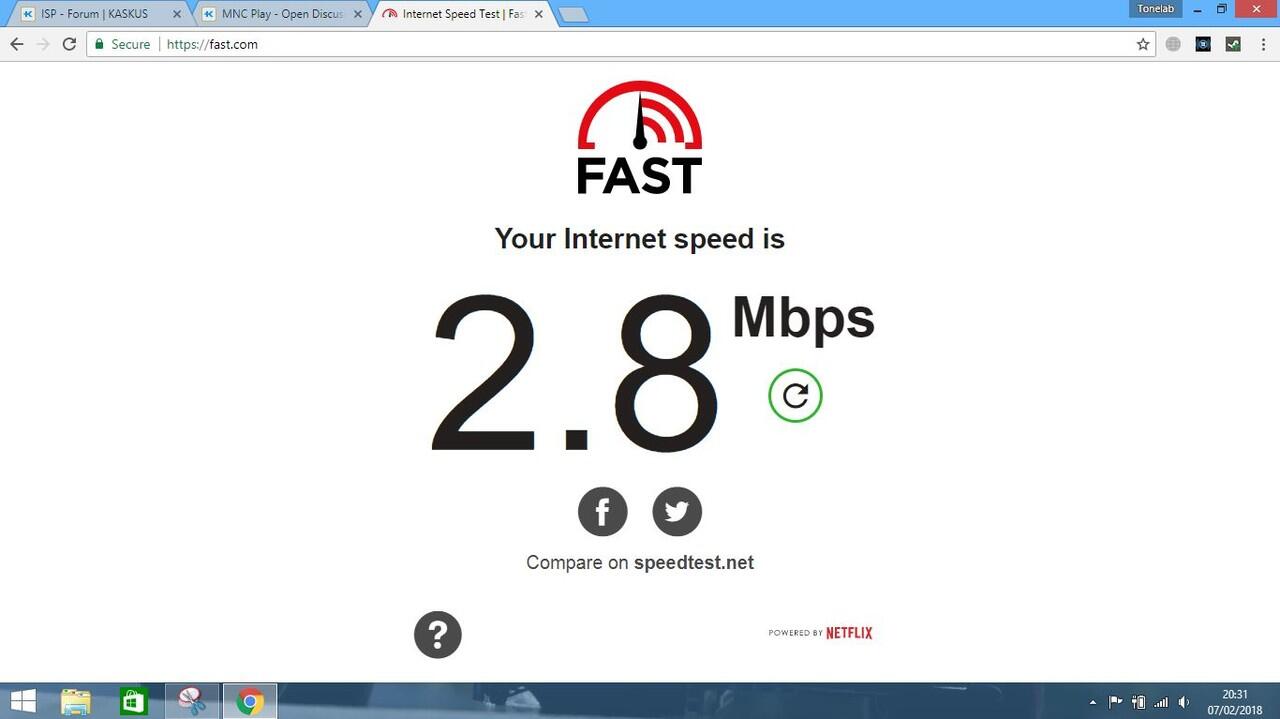The width and height of the screenshot is (1280, 719).
Task: Open a new tab
Action: point(573,14)
